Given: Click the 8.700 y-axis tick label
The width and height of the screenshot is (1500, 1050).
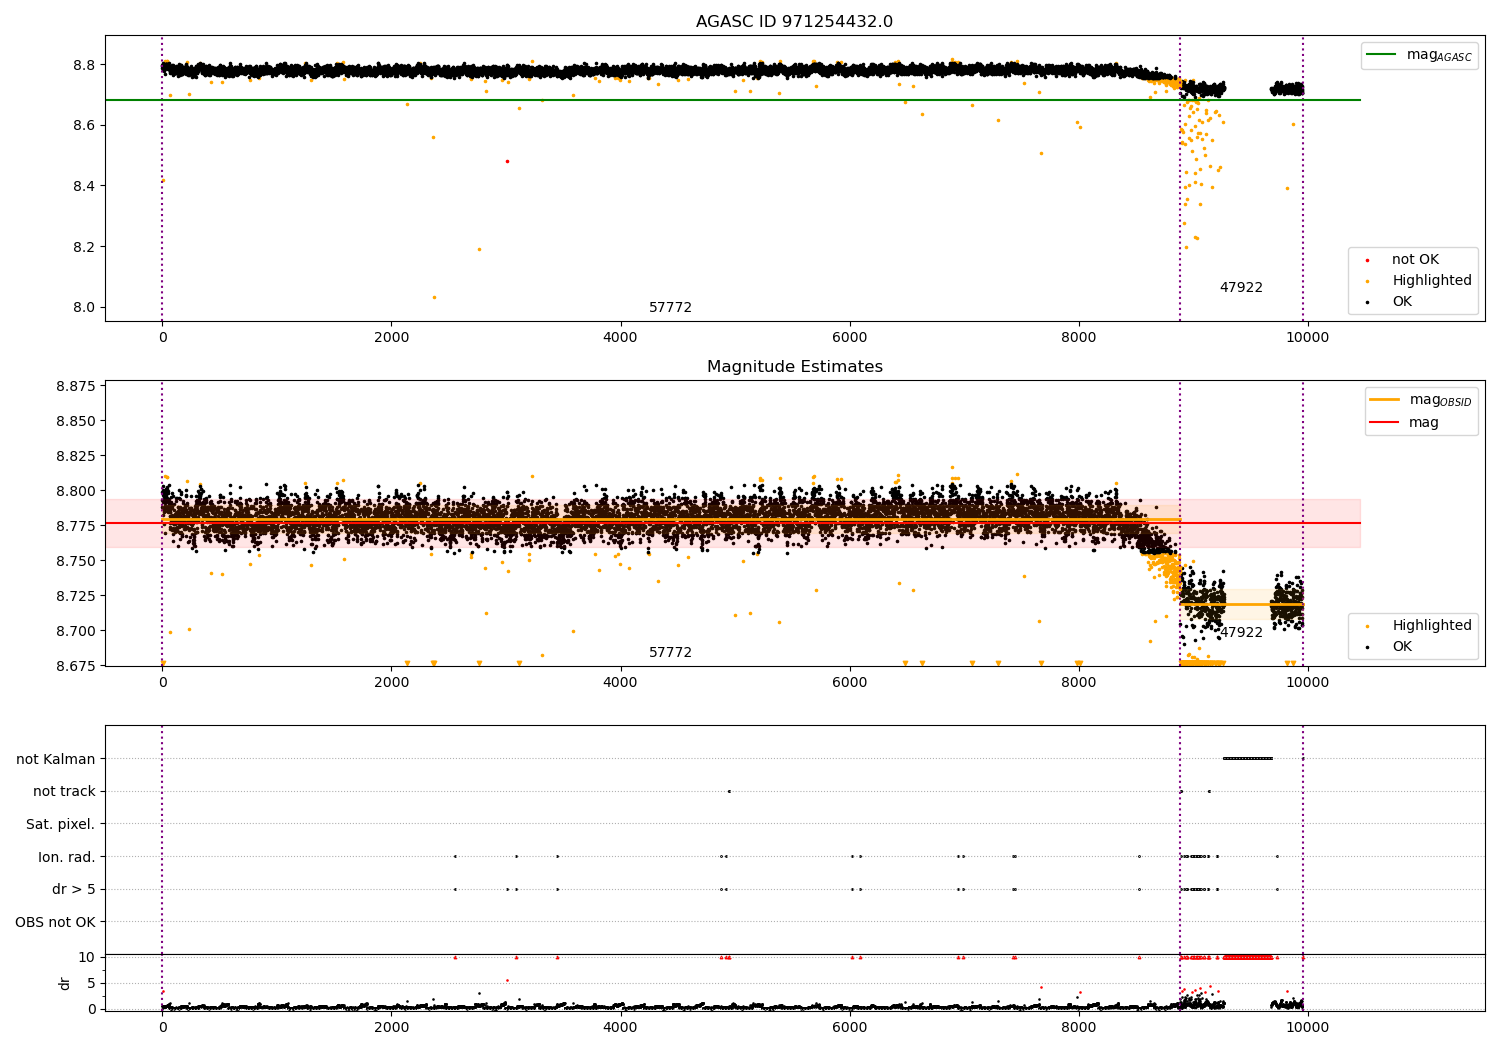Looking at the screenshot, I should pos(76,631).
